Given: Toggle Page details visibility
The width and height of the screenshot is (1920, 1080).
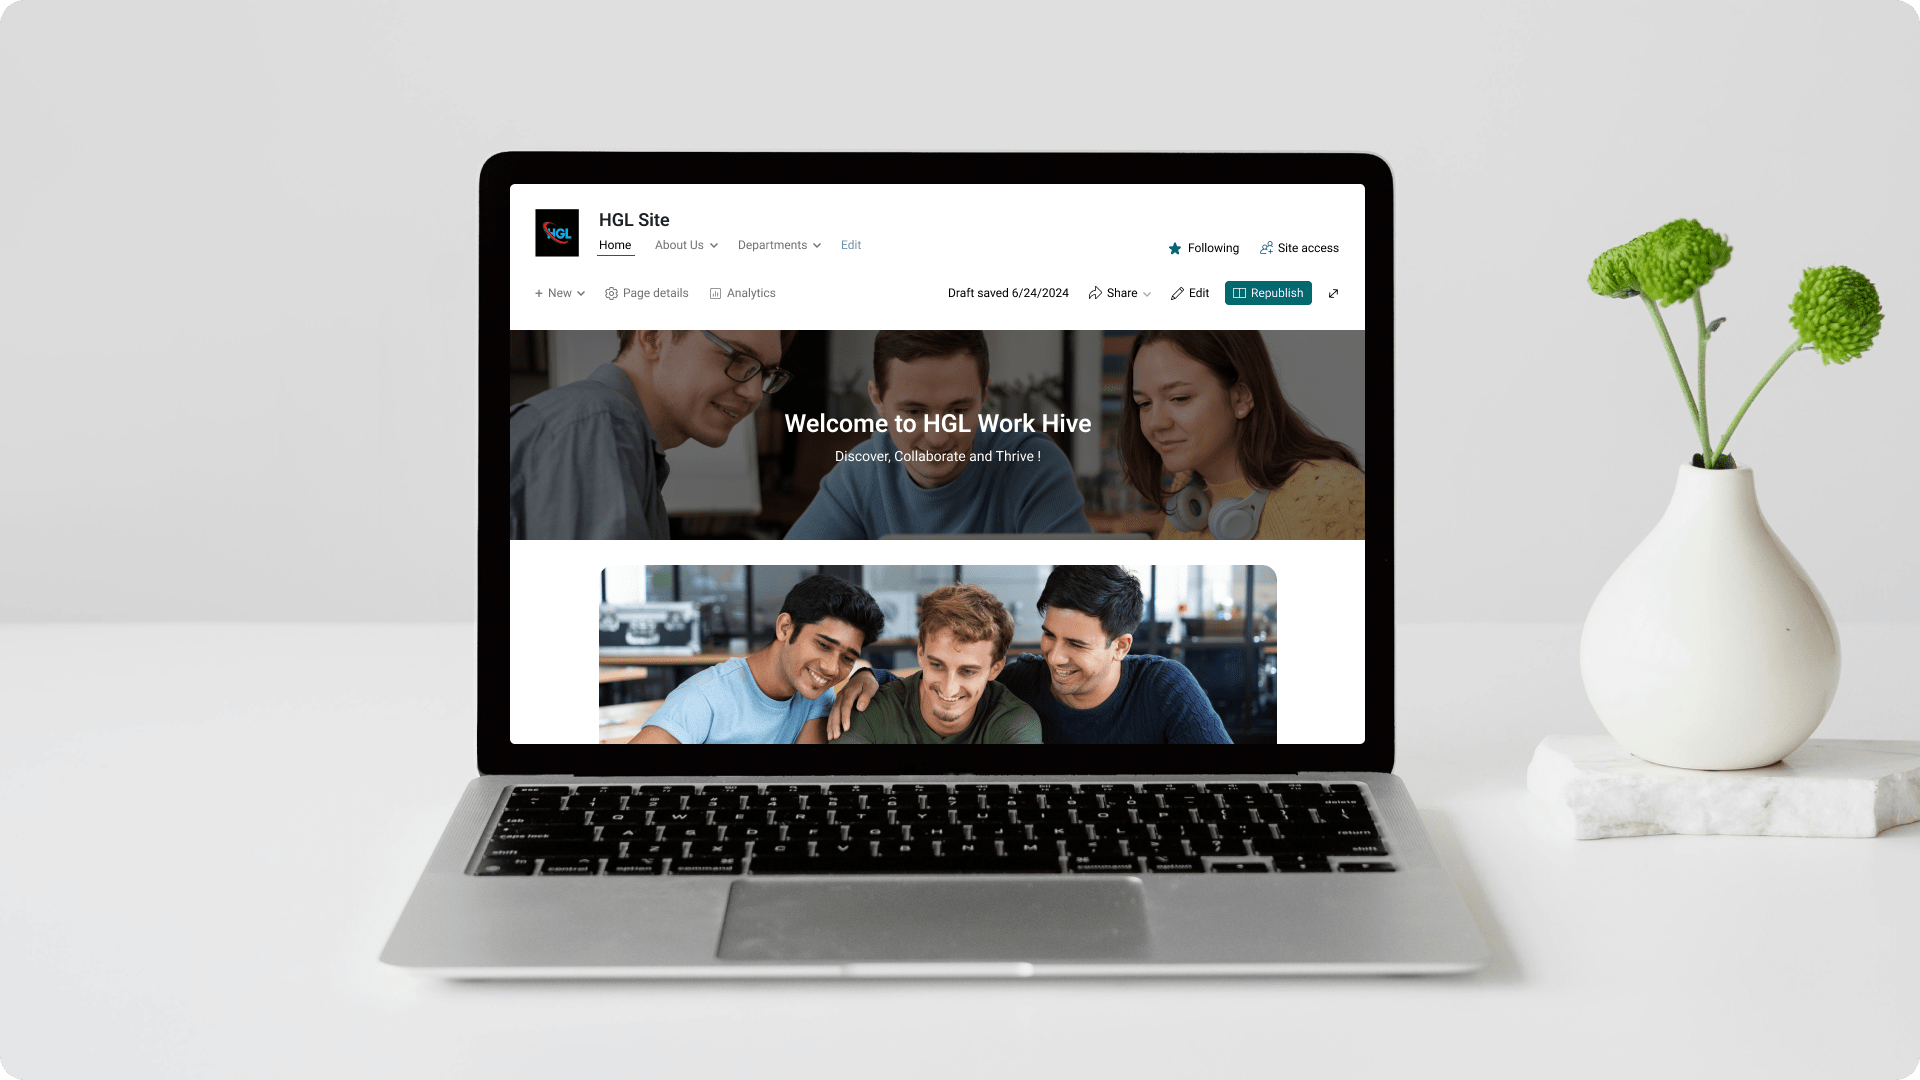Looking at the screenshot, I should coord(647,293).
